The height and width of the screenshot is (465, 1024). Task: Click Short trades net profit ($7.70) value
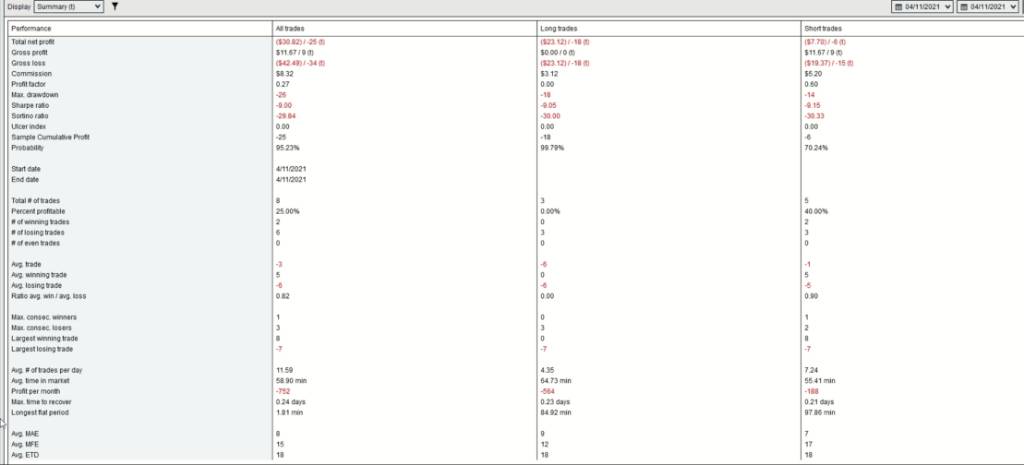(x=826, y=42)
